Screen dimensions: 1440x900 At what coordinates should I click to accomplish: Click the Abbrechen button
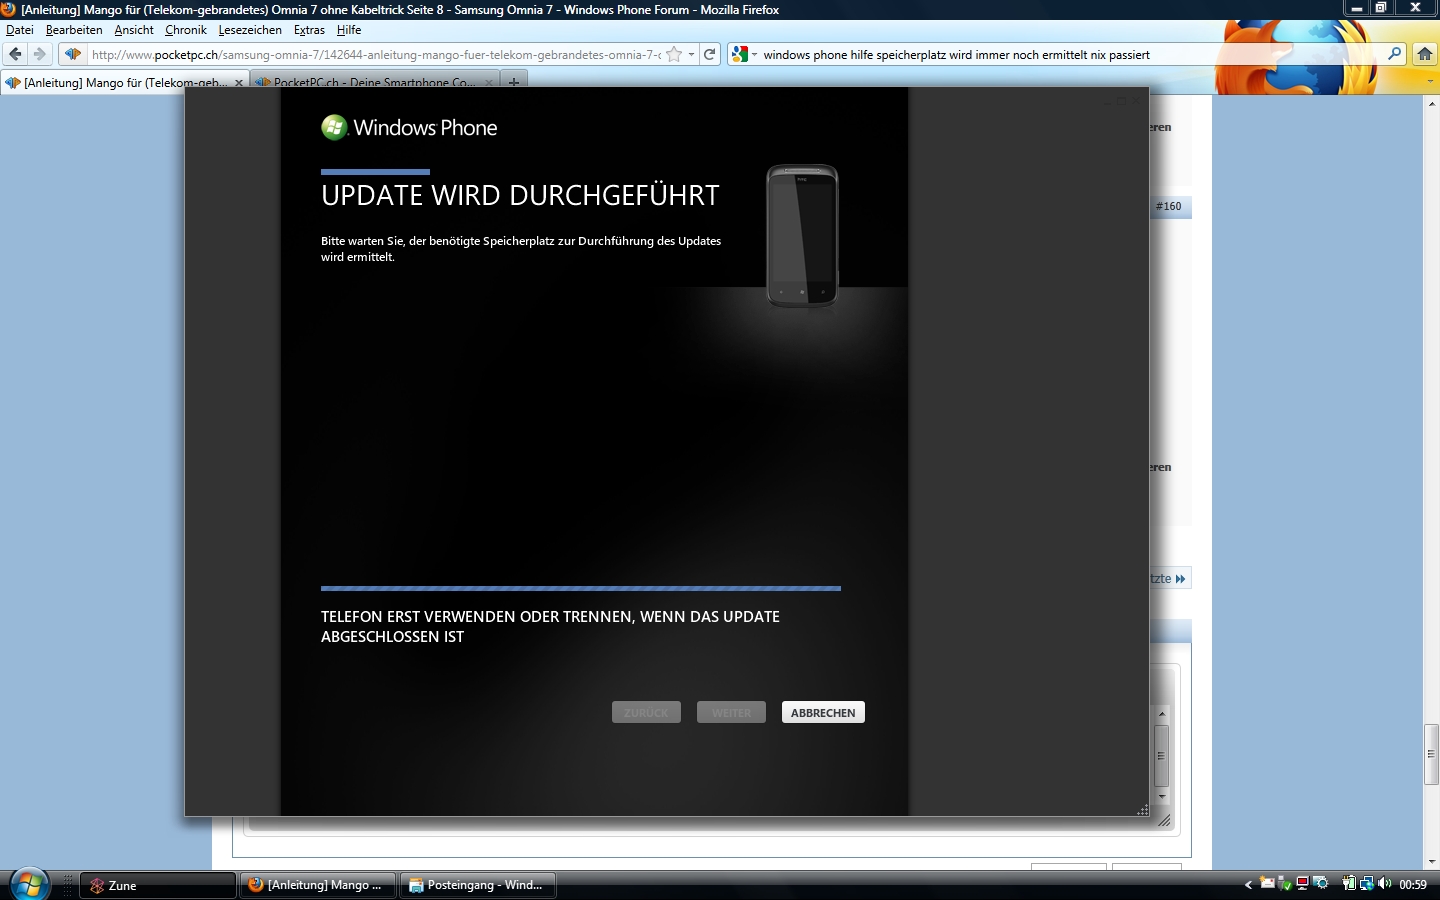(823, 712)
